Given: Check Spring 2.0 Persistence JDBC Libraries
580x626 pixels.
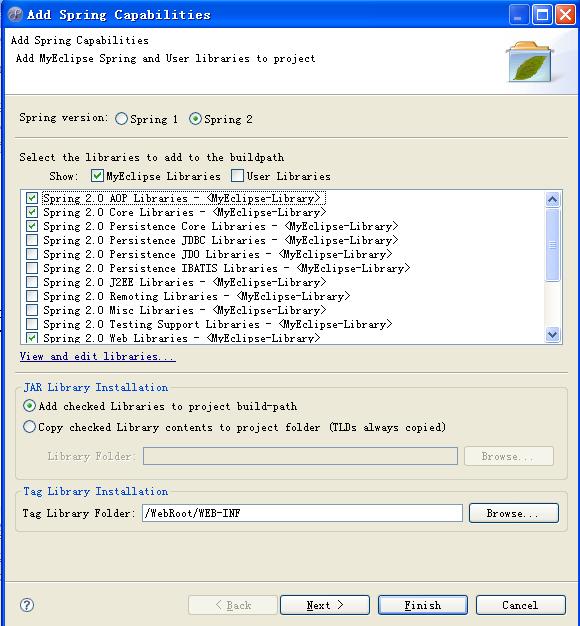Looking at the screenshot, I should coord(32,240).
